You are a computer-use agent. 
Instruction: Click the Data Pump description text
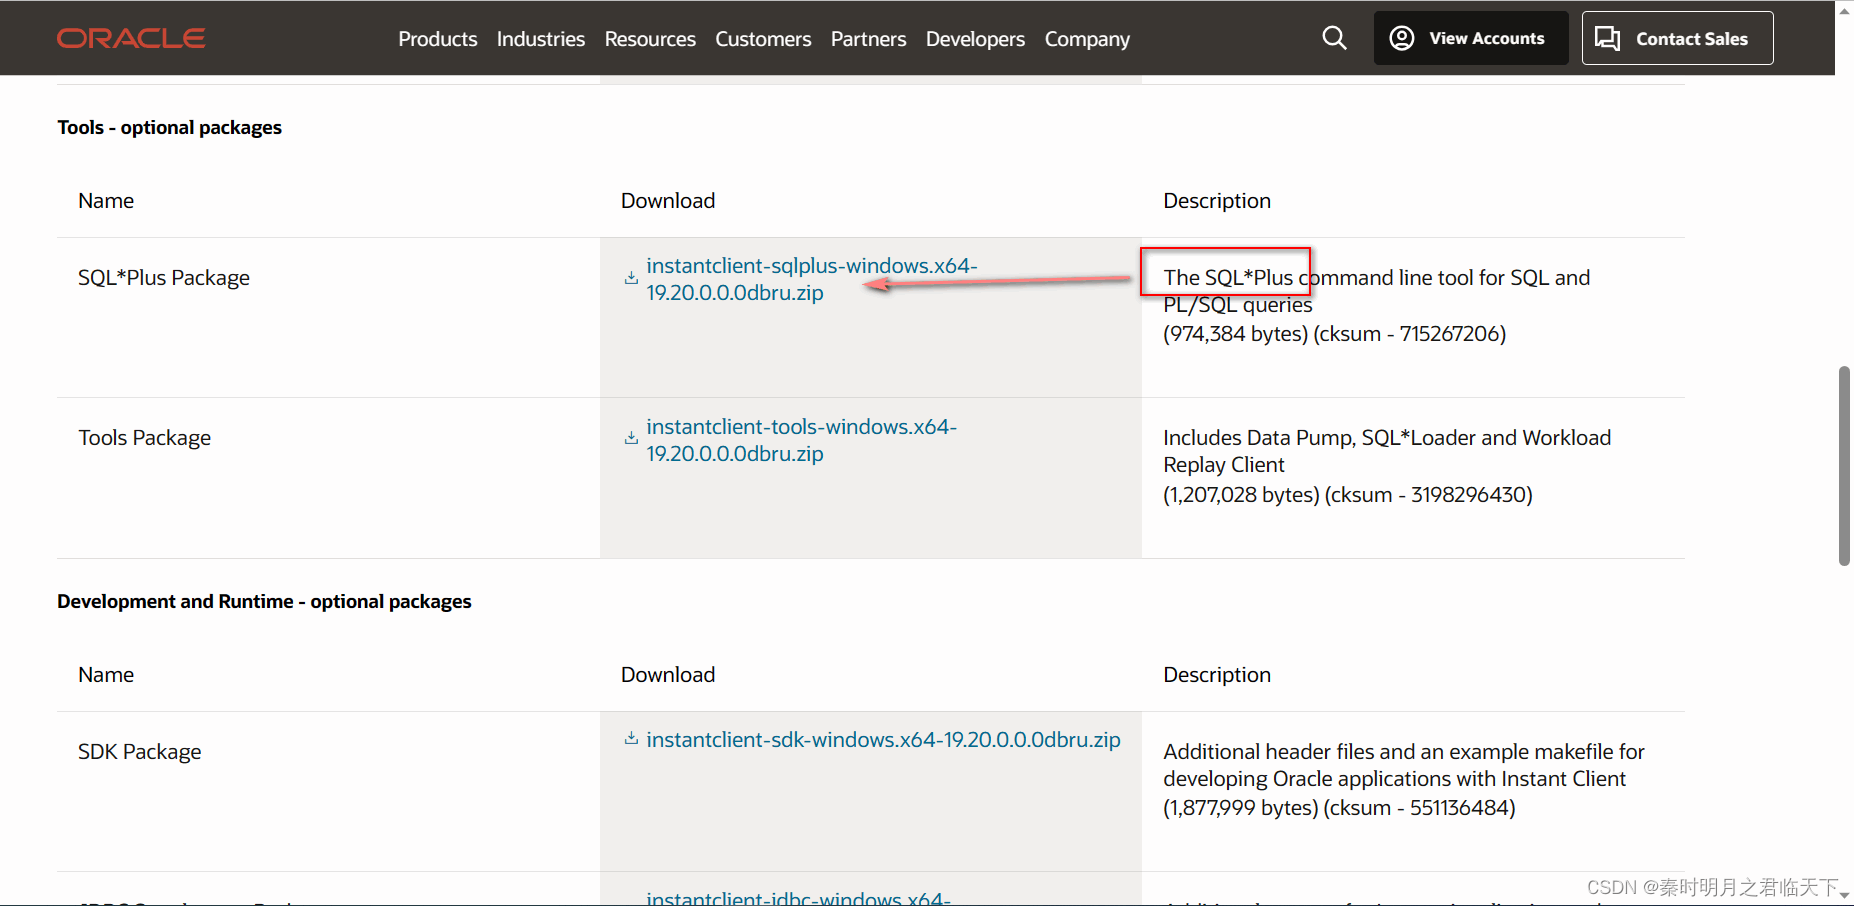[1387, 451]
